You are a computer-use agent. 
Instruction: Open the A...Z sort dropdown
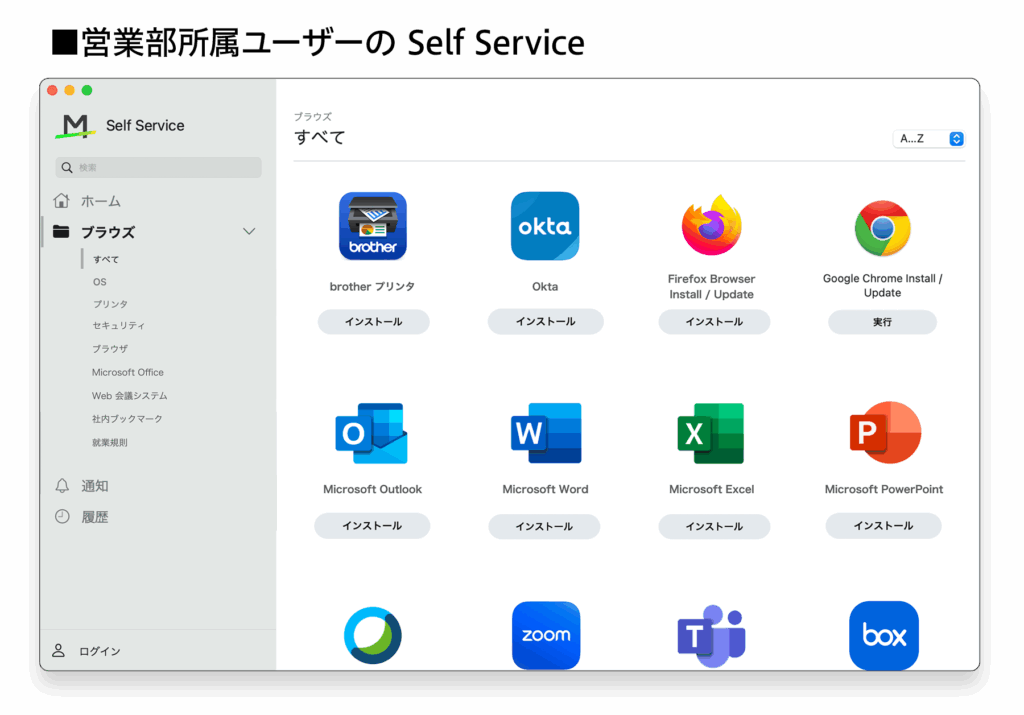928,139
